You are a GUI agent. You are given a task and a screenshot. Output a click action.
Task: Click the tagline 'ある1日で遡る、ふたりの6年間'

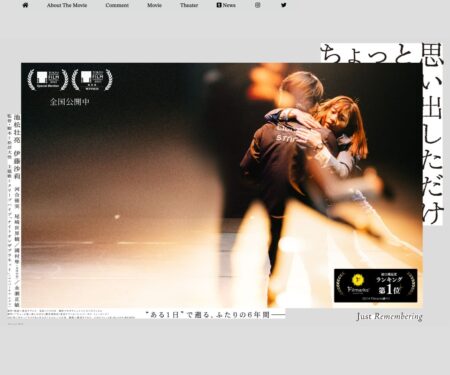(x=215, y=314)
